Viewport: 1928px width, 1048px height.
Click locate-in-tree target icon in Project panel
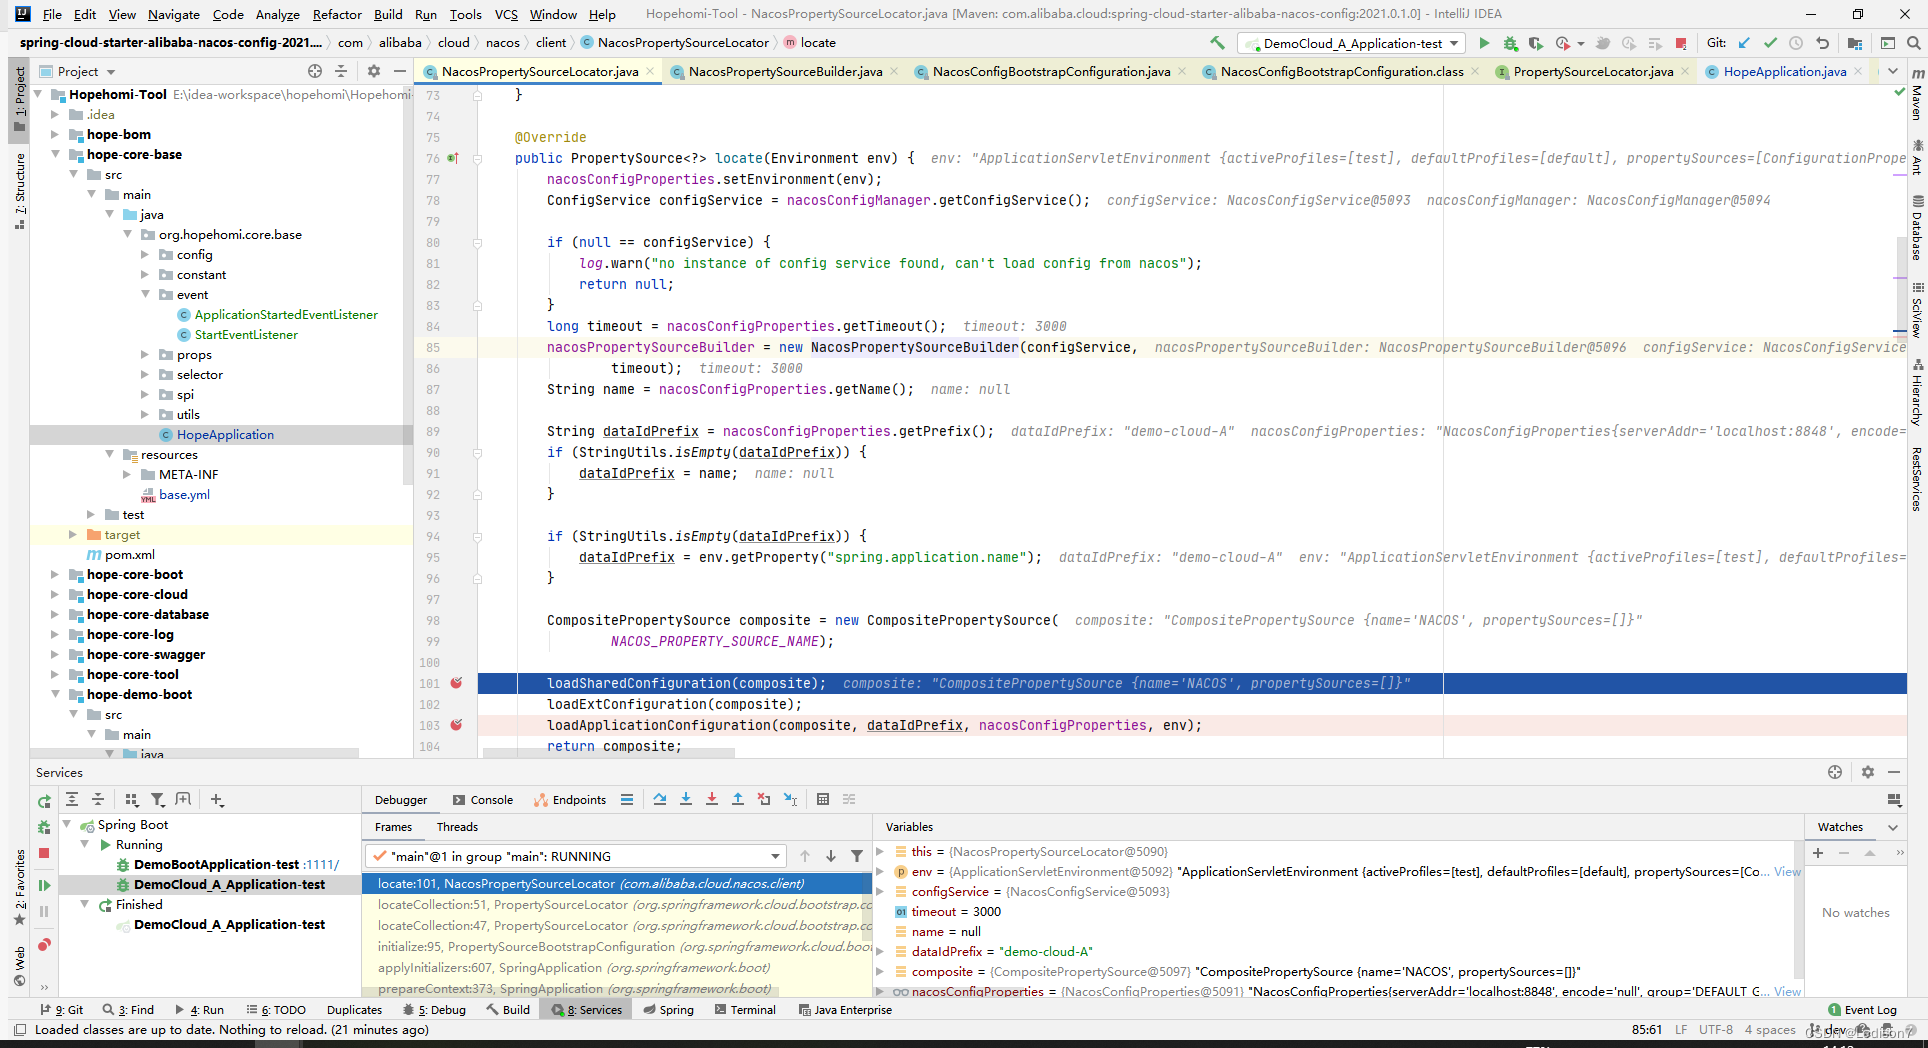(x=315, y=71)
